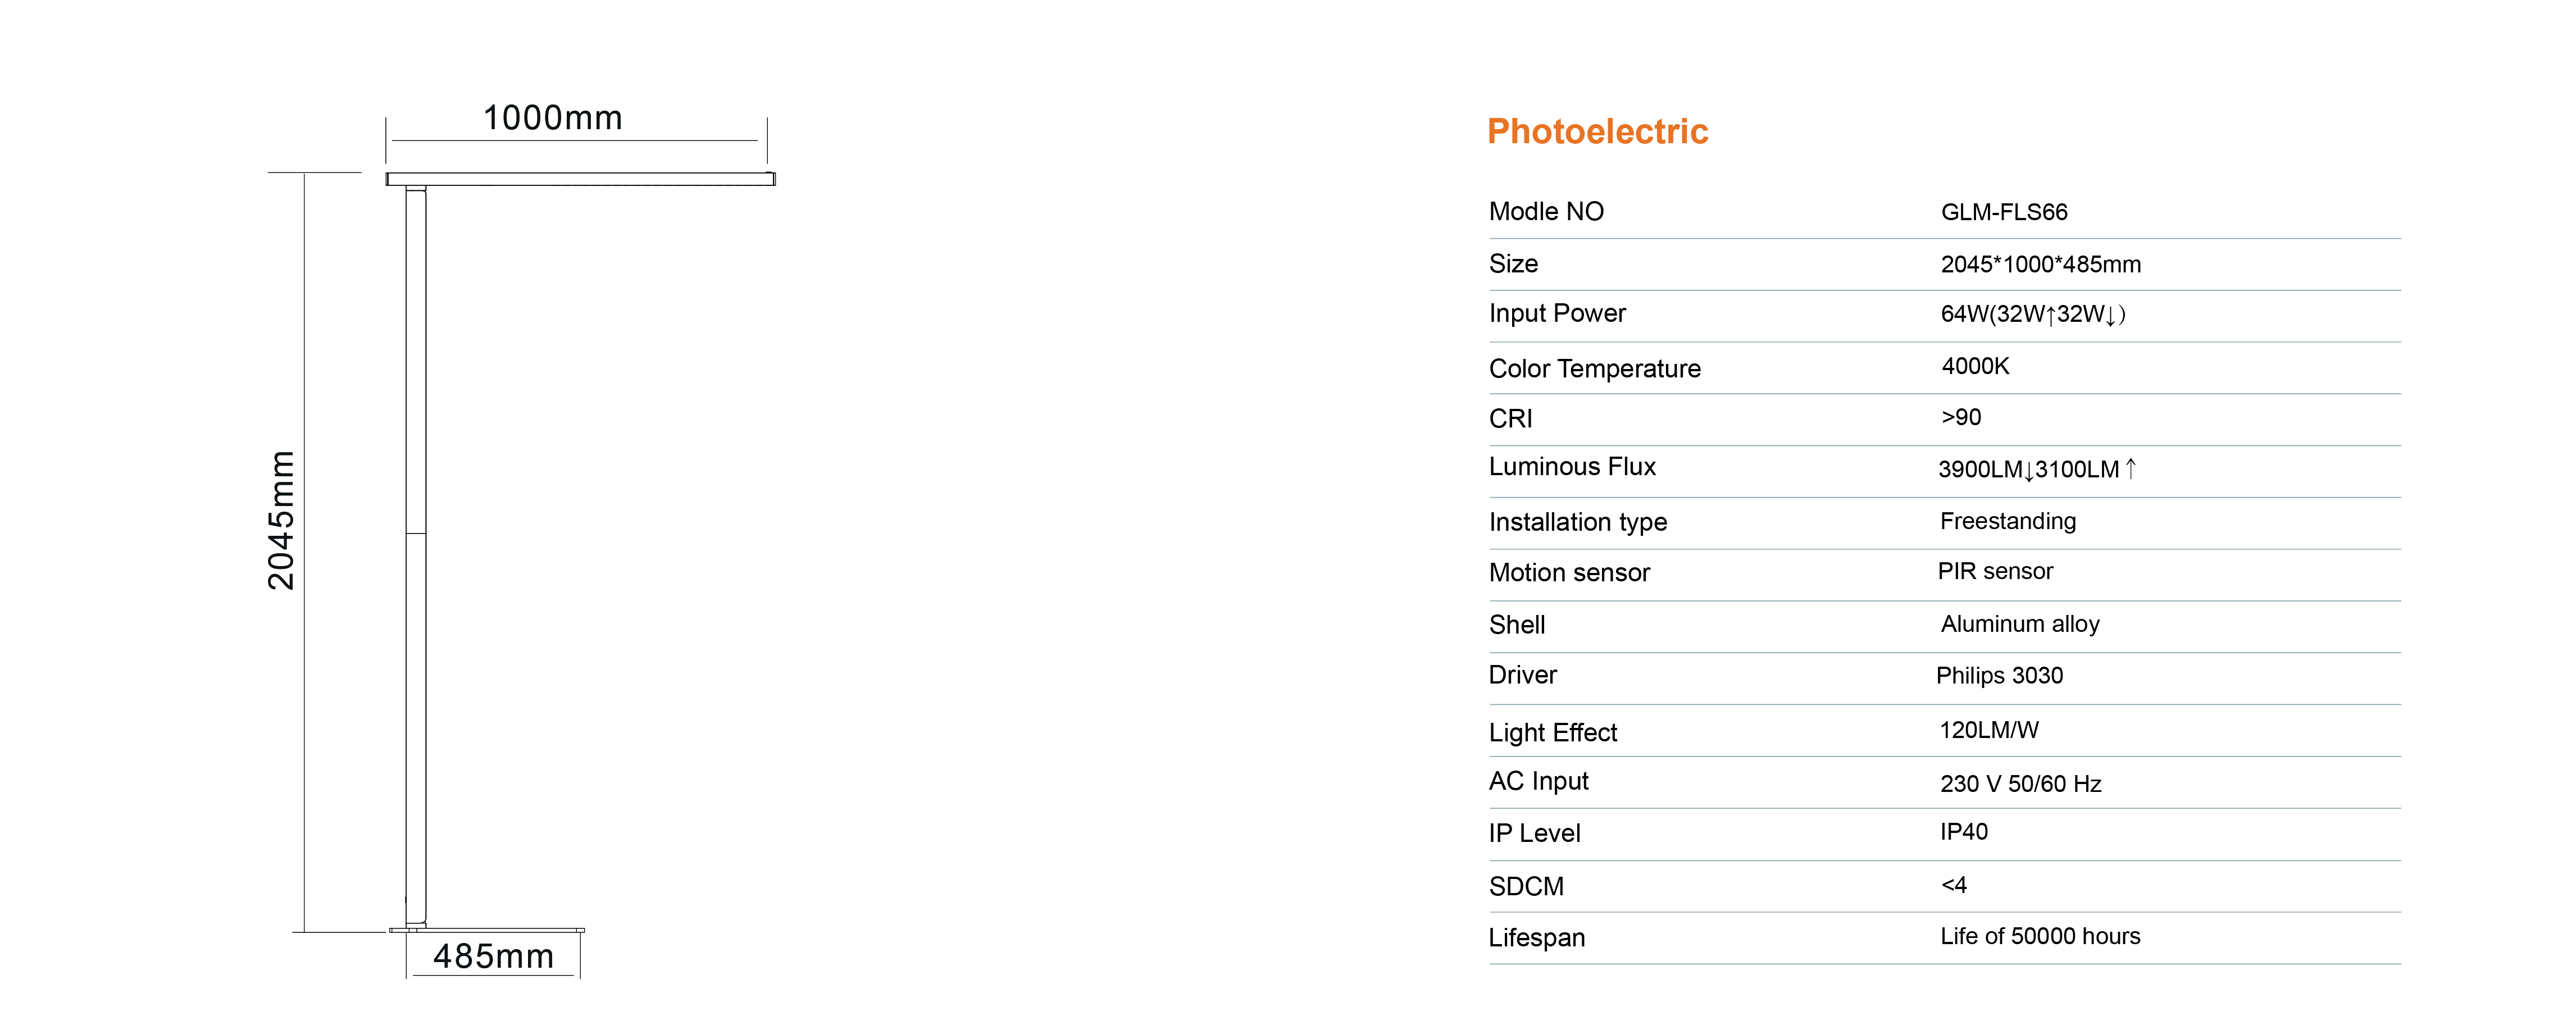Select the Size value 2045*1000*485mm
Viewport: 2576px width, 1034px height.
[2040, 264]
